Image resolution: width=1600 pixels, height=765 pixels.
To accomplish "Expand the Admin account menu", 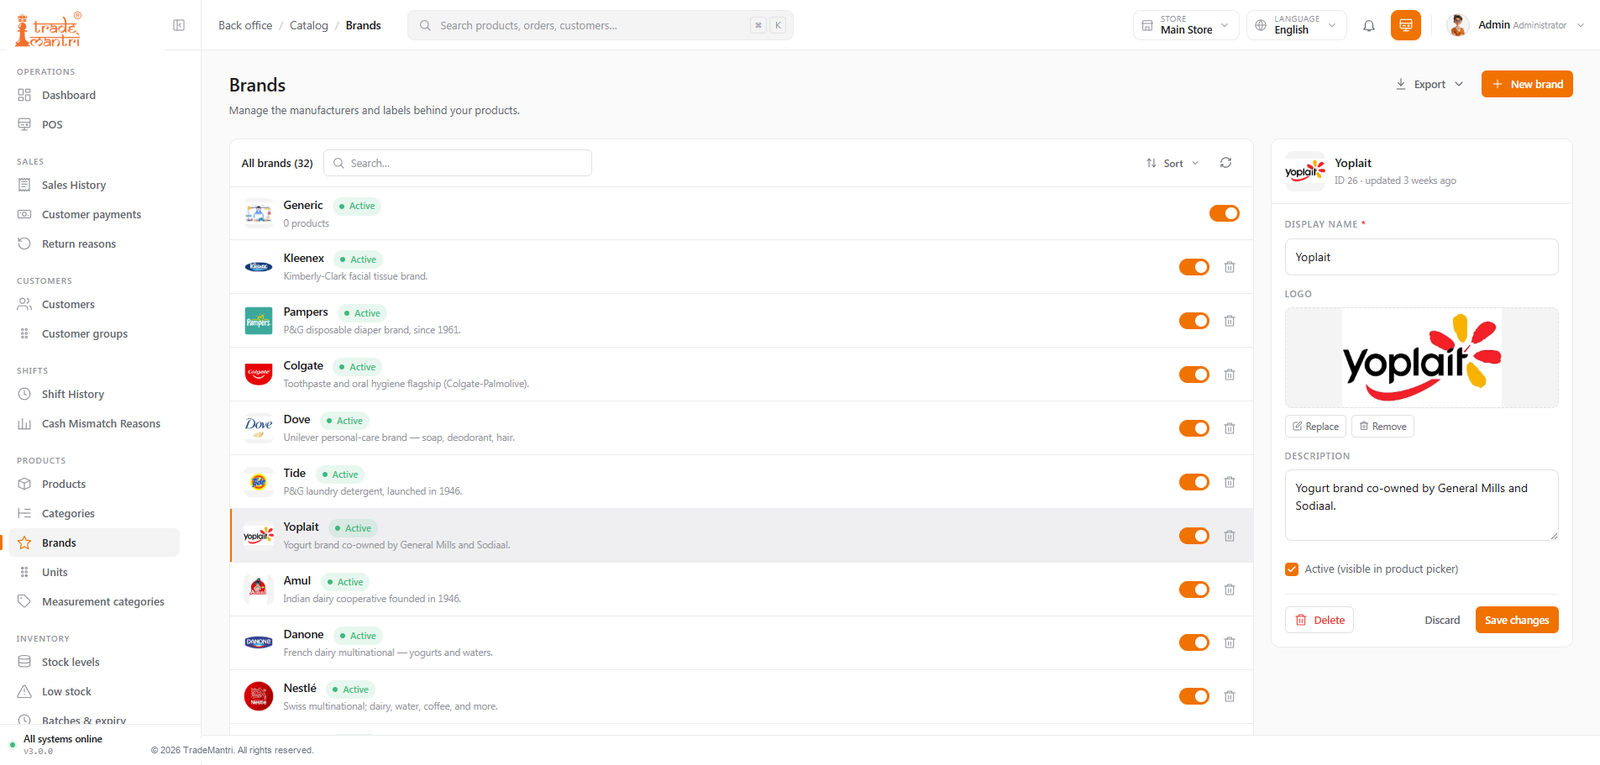I will click(x=1516, y=25).
